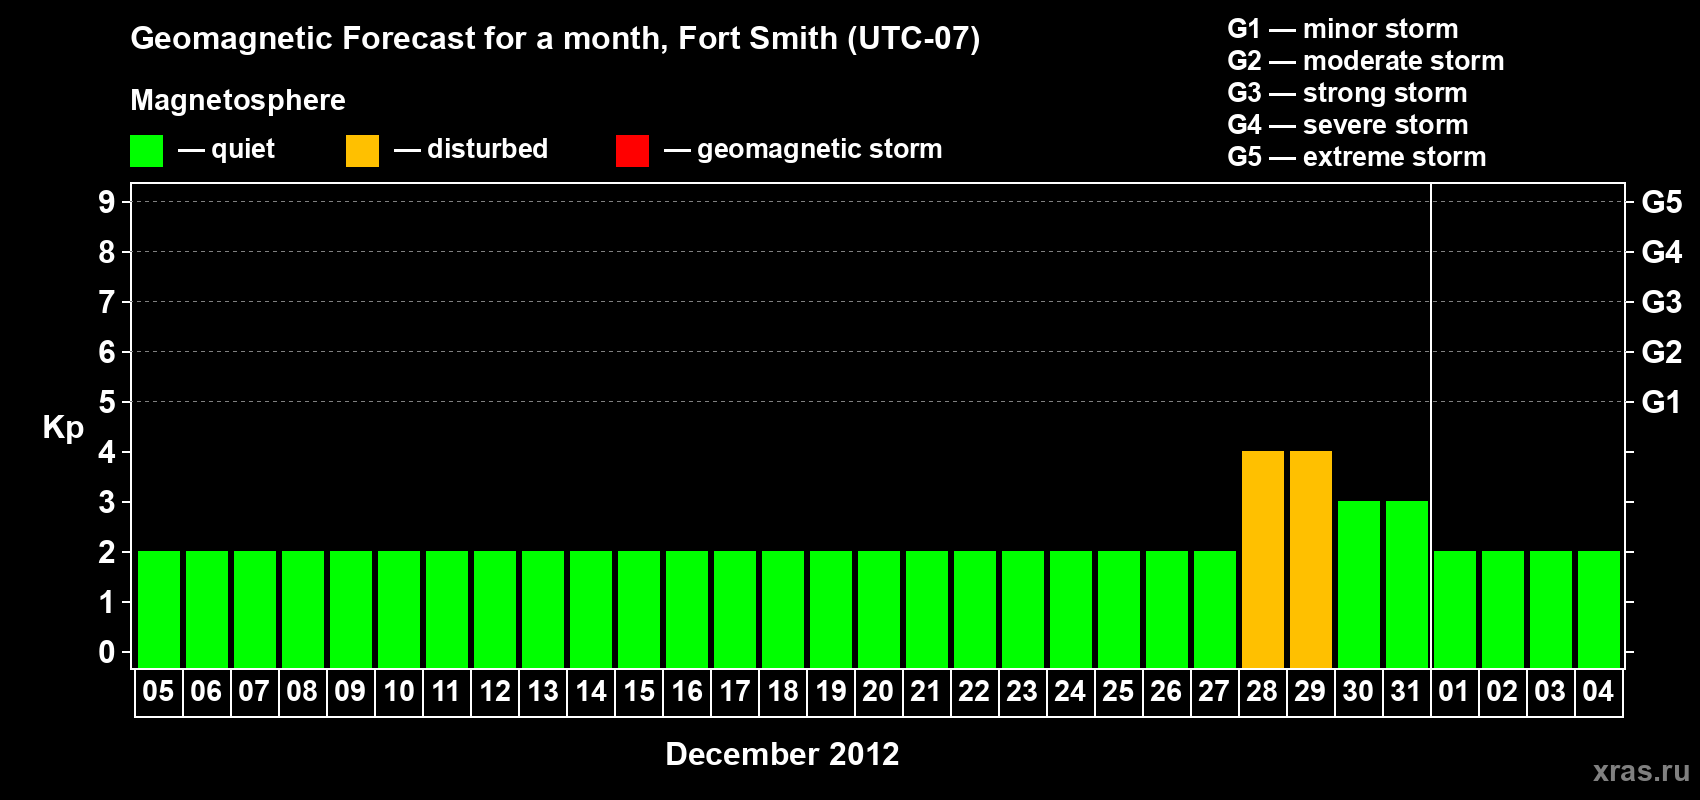Click the 'G2 — moderate storm' legend line
This screenshot has height=800, width=1700.
tap(1366, 61)
